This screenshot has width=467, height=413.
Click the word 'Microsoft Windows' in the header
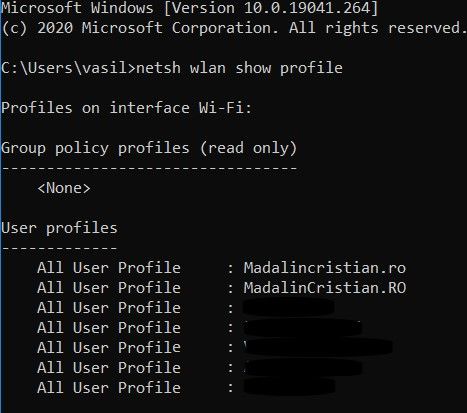pos(77,8)
